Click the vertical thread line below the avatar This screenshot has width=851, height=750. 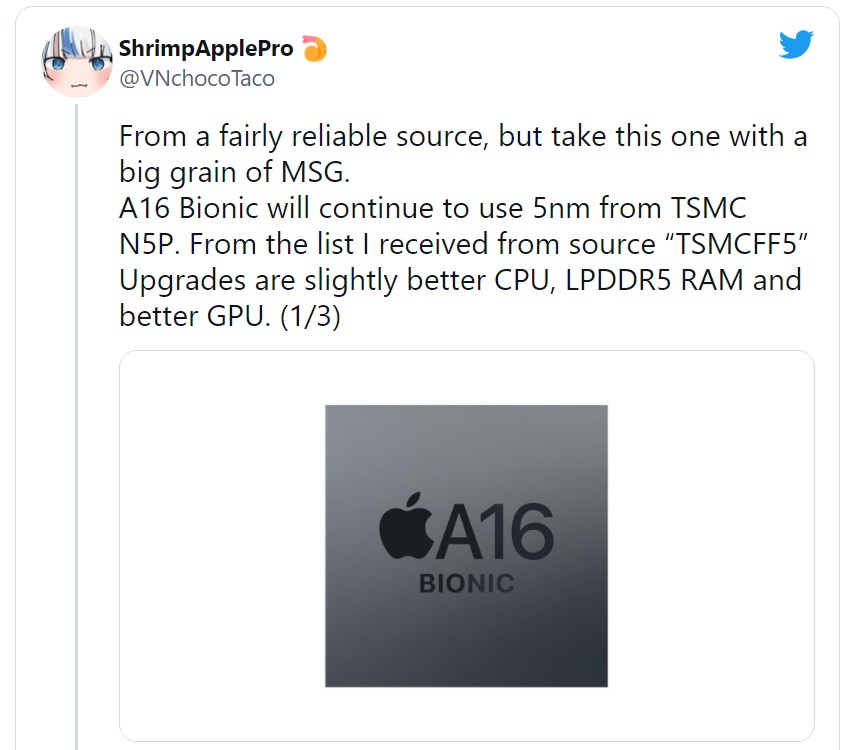[77, 427]
